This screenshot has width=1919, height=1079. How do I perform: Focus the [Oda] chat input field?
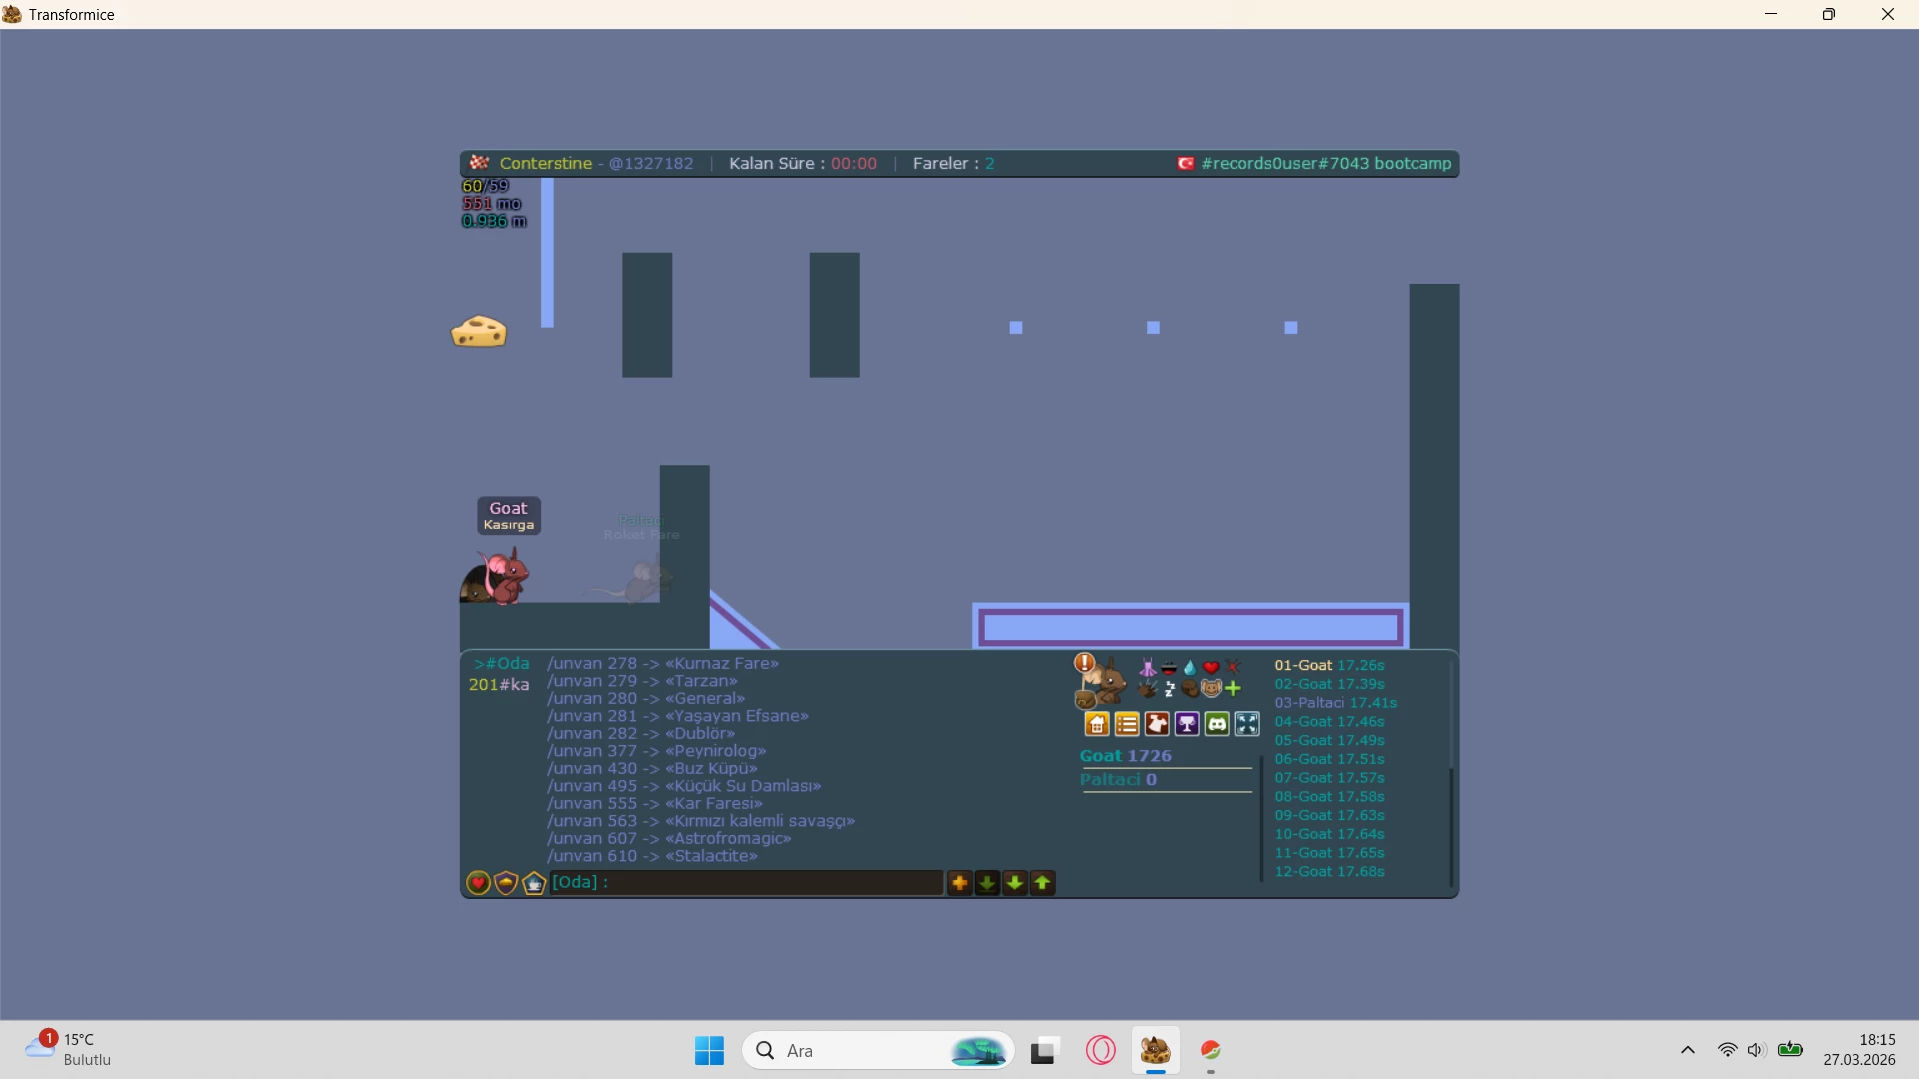(746, 882)
